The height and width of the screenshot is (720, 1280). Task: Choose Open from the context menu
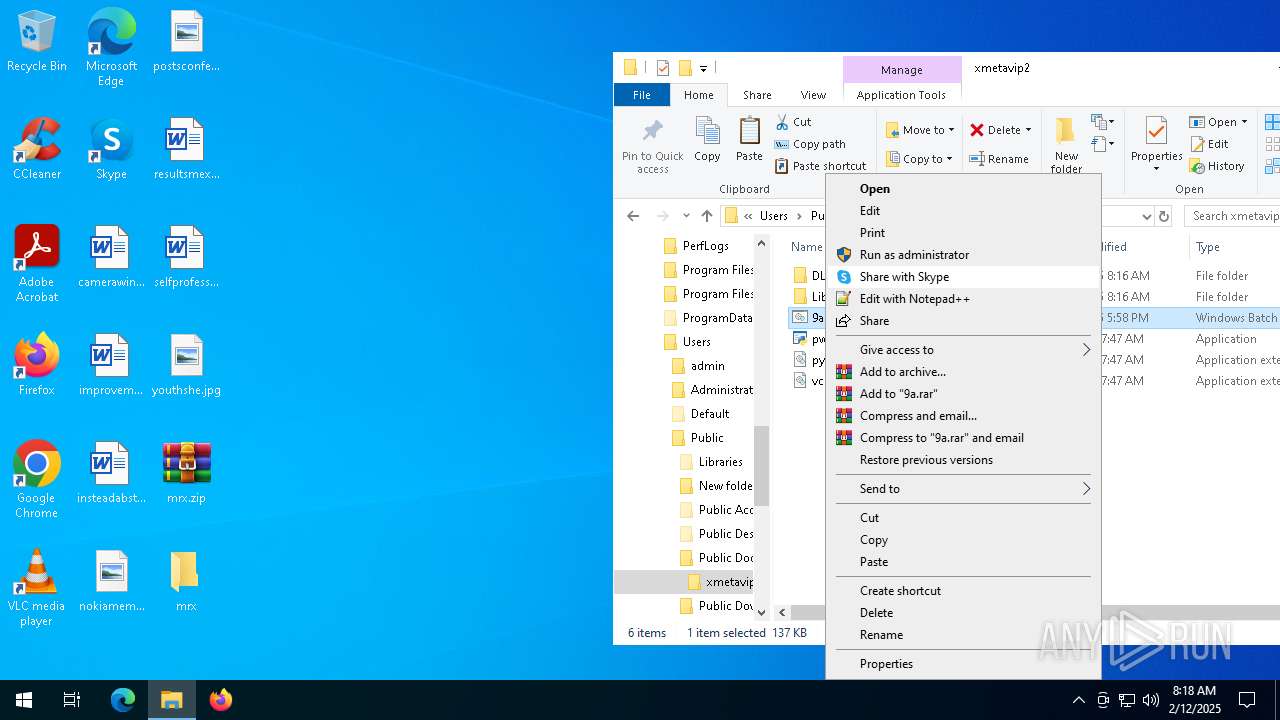964,189
